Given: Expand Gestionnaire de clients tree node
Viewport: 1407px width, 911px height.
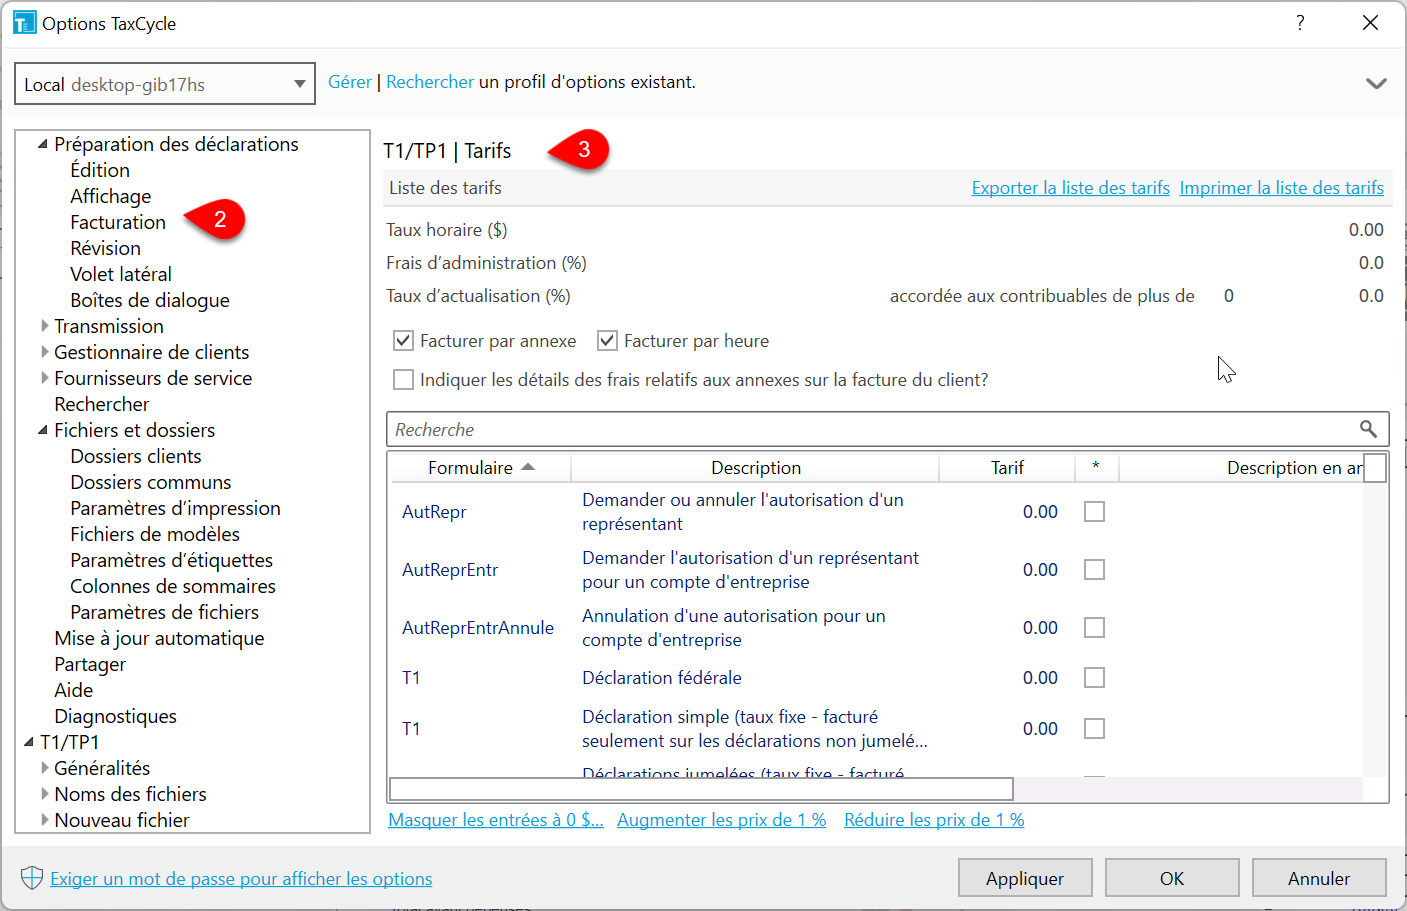Looking at the screenshot, I should [x=44, y=352].
